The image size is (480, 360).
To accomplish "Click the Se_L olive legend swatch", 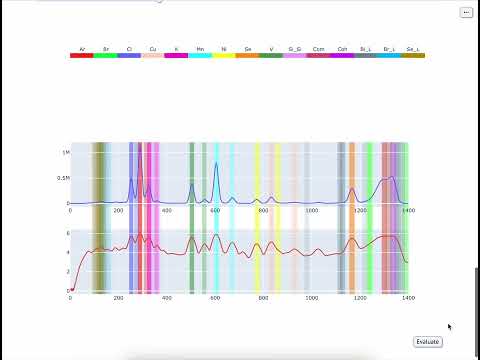I will (413, 56).
